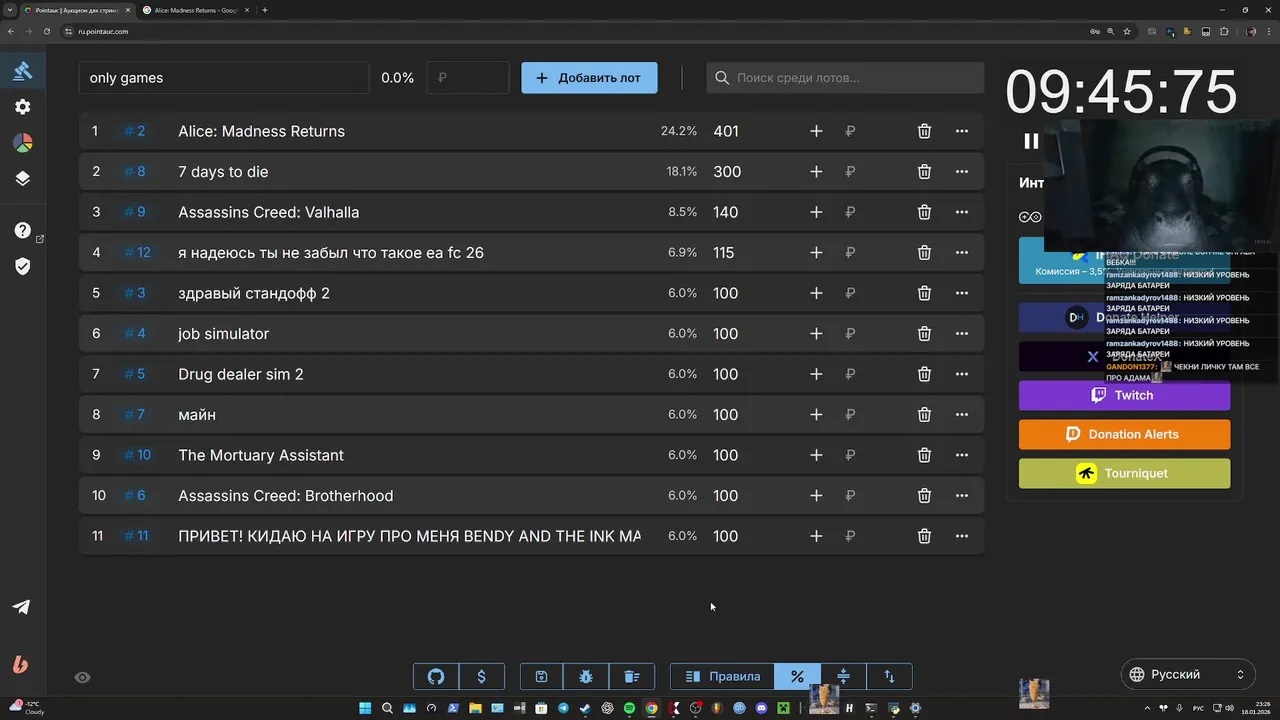
Task: Open more options for job simulator
Action: point(962,334)
